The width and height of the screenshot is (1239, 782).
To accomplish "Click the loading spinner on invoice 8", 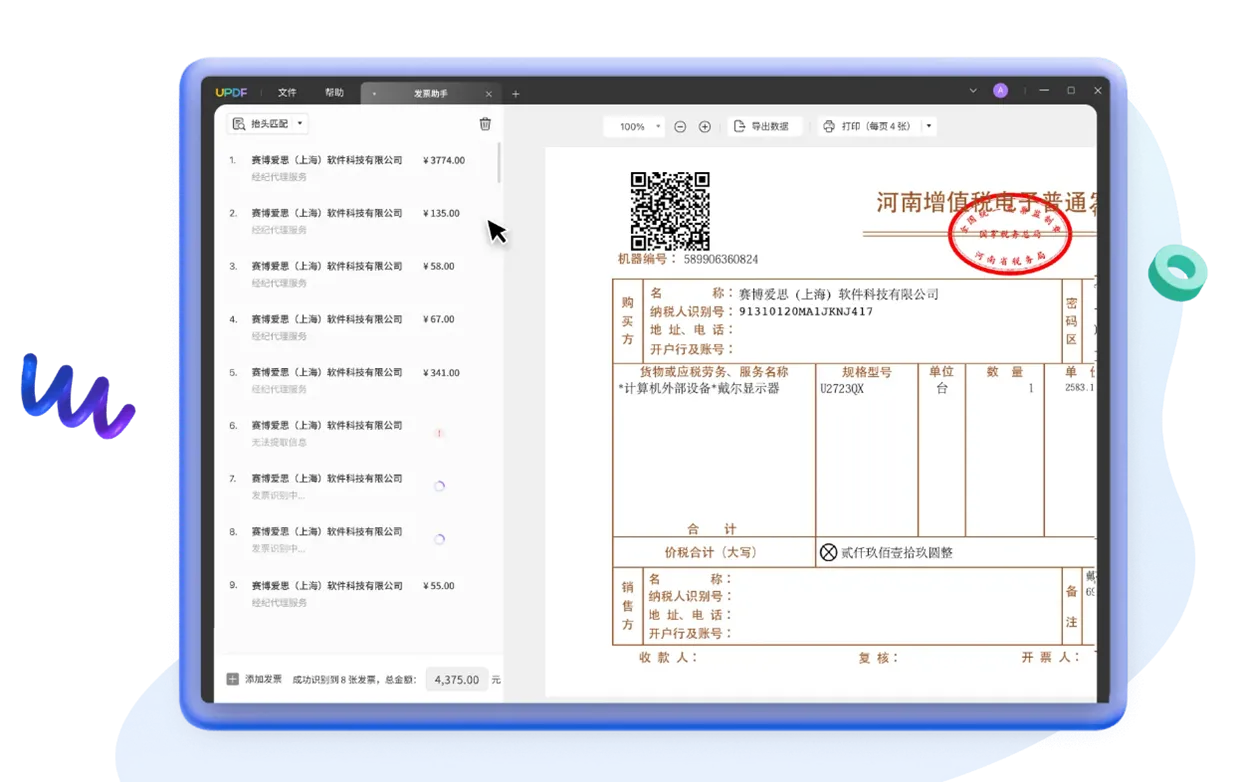I will (439, 539).
